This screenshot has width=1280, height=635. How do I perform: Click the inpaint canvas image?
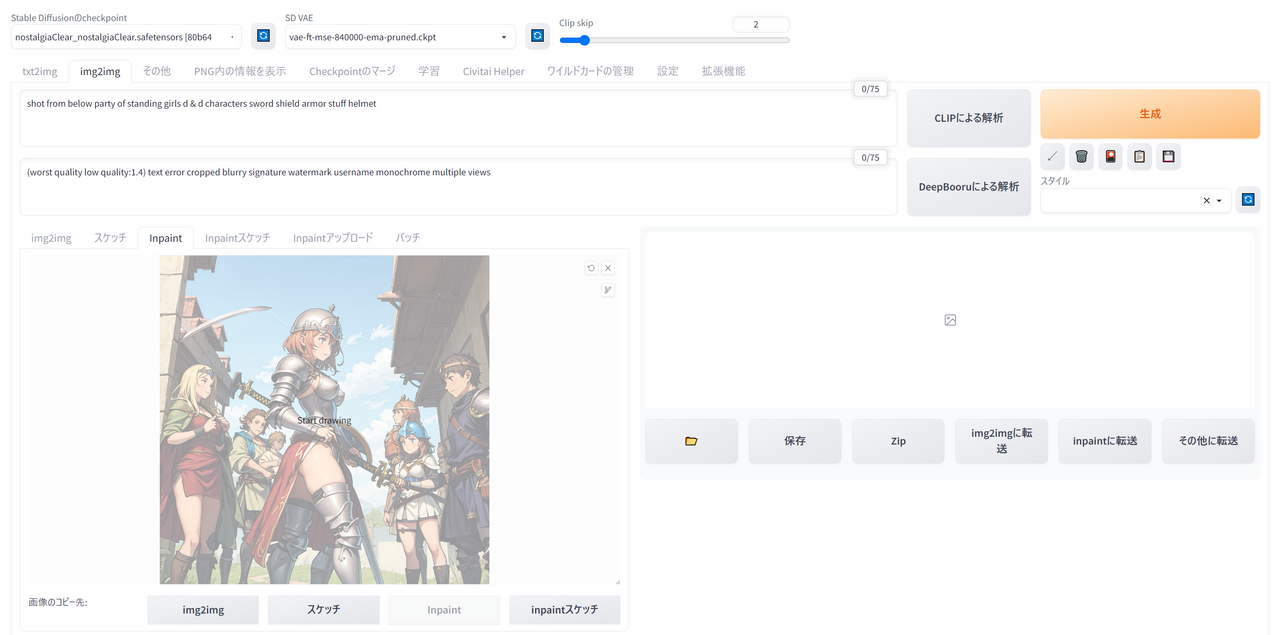click(x=324, y=420)
